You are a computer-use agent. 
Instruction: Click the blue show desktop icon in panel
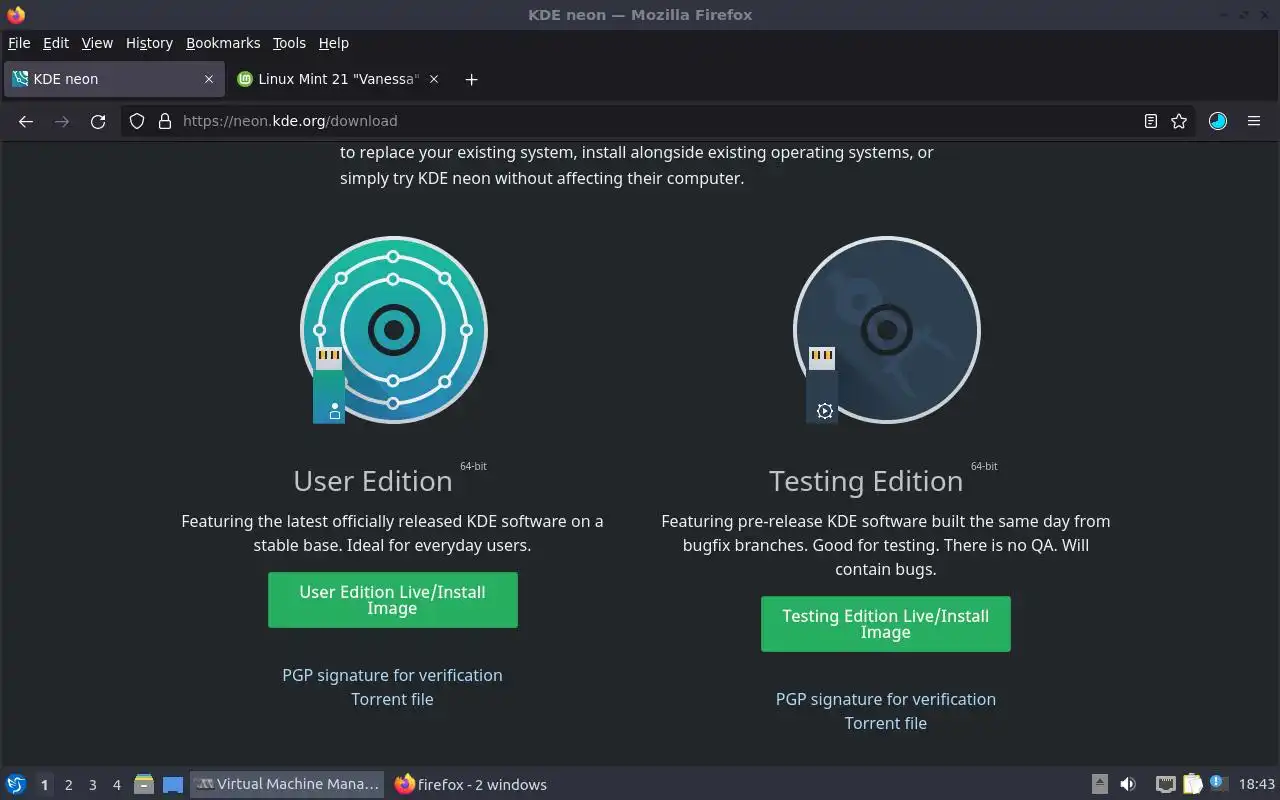tap(173, 784)
